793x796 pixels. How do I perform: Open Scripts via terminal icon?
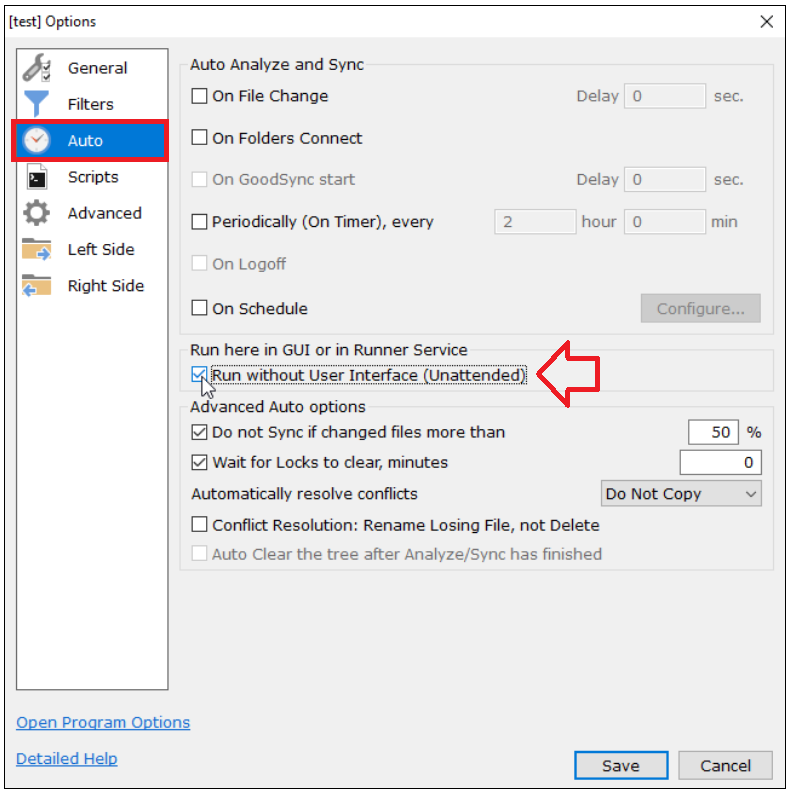tap(37, 178)
